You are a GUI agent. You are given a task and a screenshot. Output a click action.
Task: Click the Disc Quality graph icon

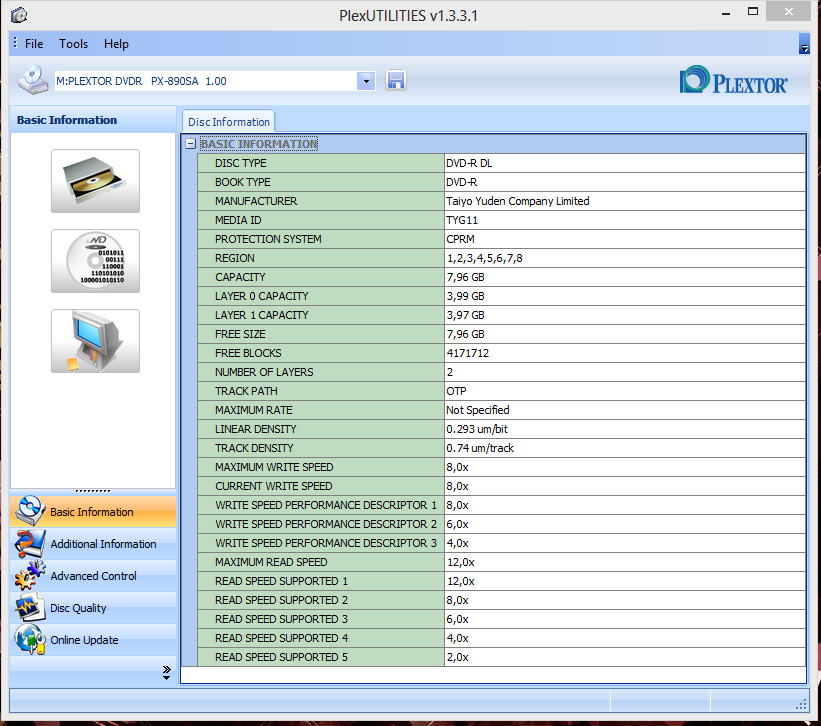tap(30, 607)
